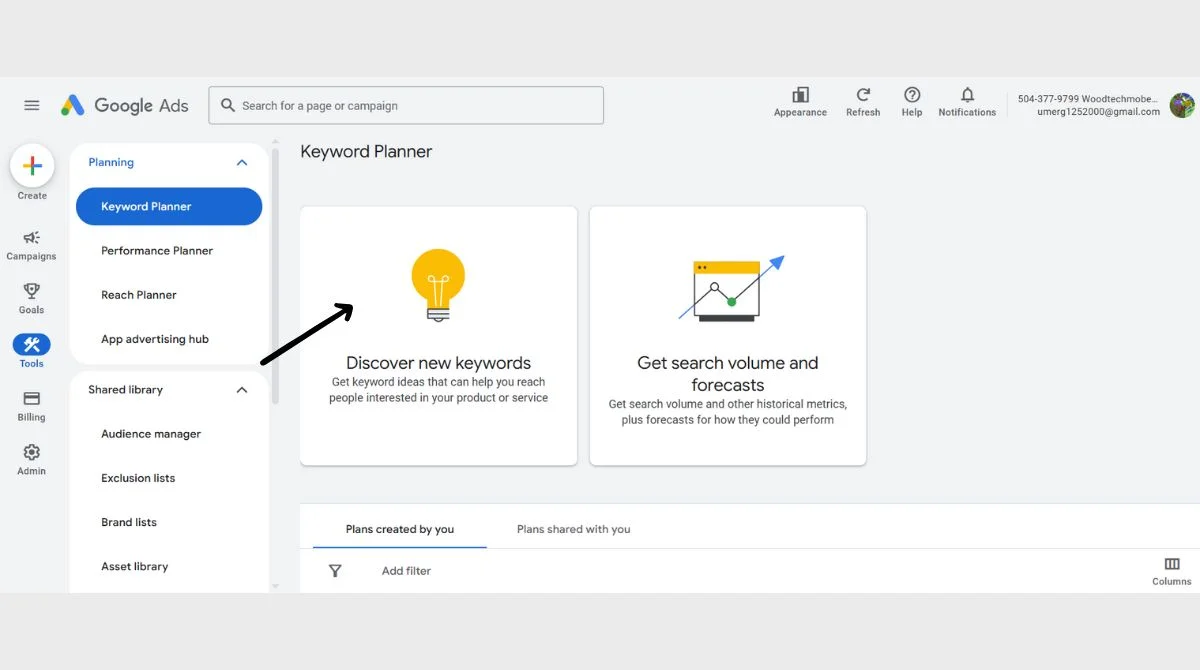The width and height of the screenshot is (1200, 670).
Task: Click the Discover new keywords card title
Action: 438,363
